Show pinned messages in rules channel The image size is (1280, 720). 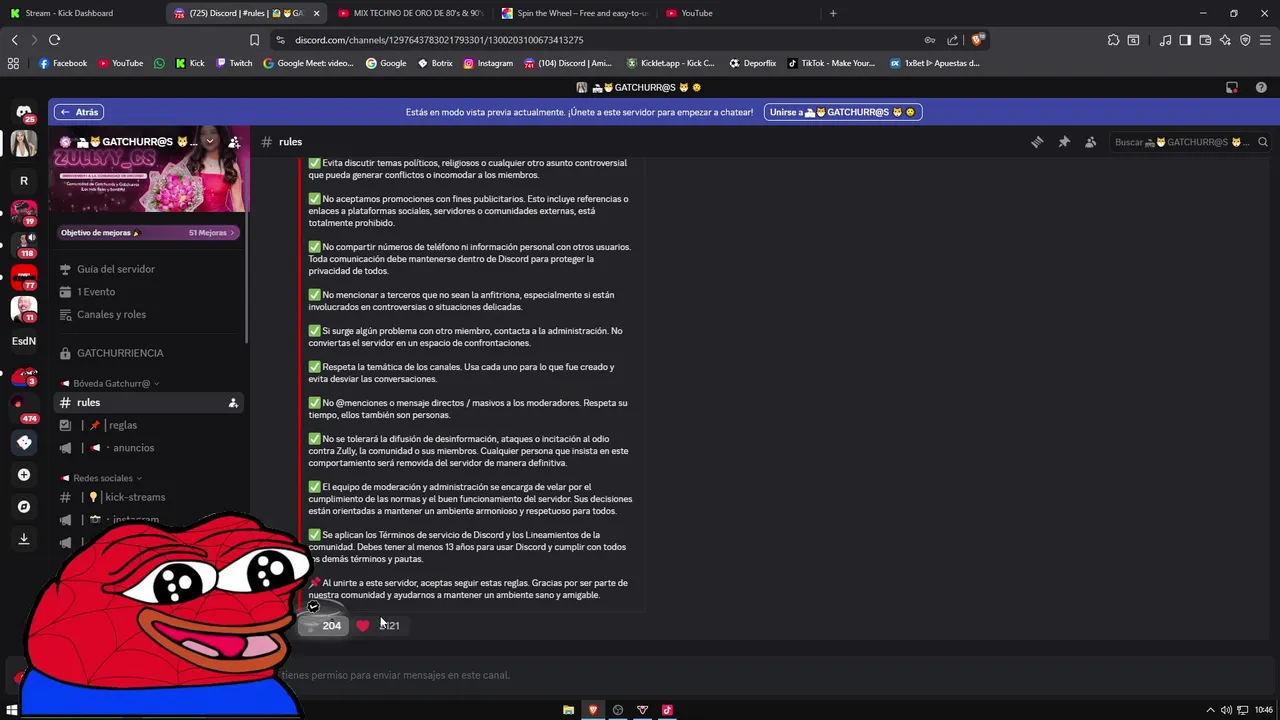coord(1064,142)
